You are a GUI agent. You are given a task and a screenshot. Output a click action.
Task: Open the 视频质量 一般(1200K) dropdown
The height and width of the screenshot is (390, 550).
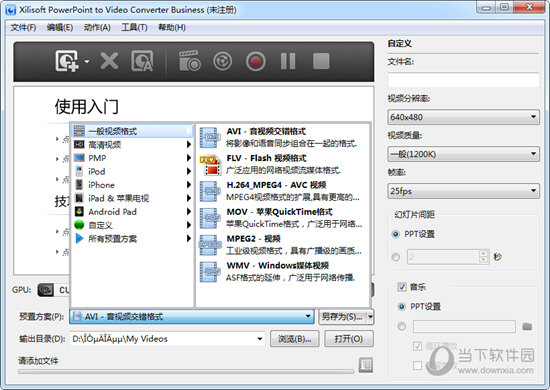point(463,154)
